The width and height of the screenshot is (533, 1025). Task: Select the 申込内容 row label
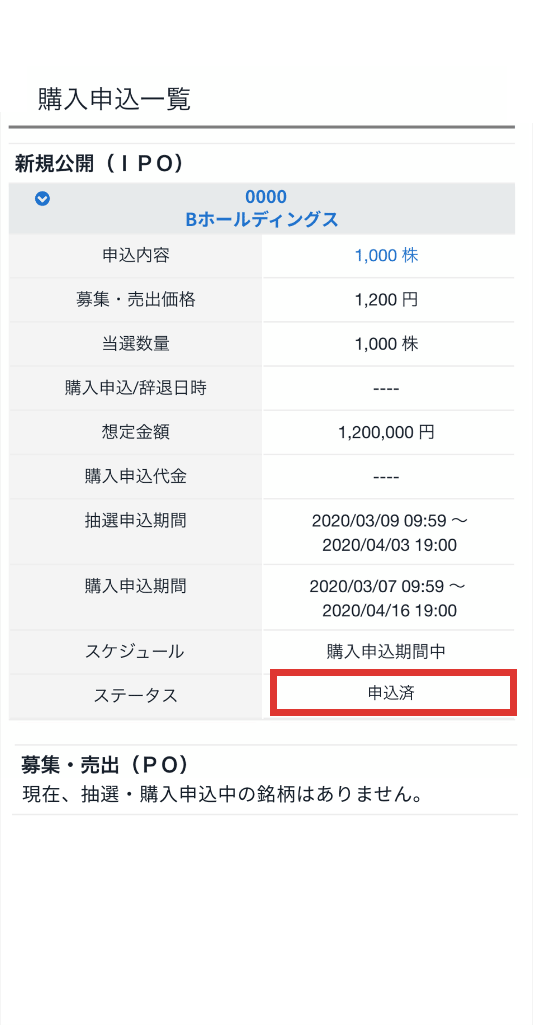pos(136,256)
